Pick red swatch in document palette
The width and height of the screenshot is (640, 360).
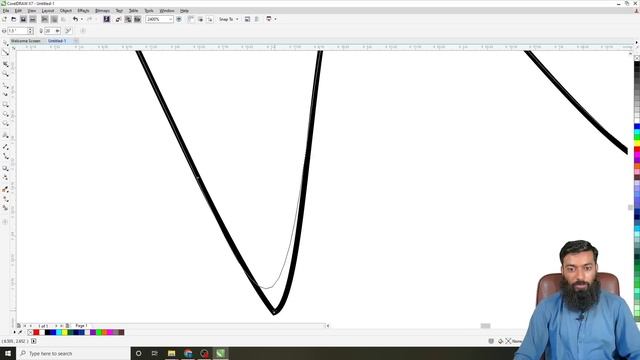pos(36,332)
